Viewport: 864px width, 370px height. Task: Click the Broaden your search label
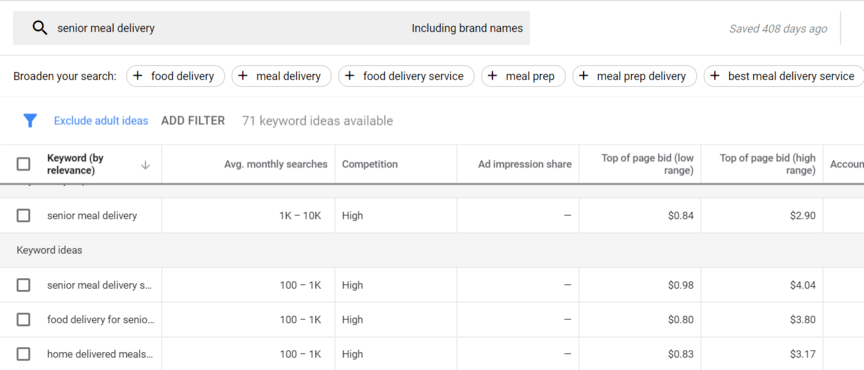point(65,76)
